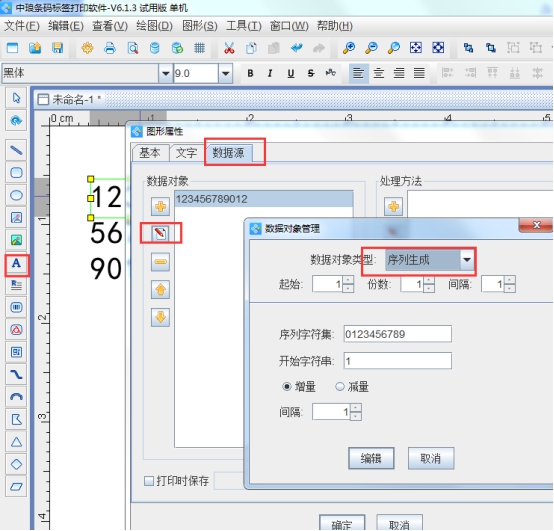The width and height of the screenshot is (554, 531).
Task: Click 取消 in 数据对象管理 dialog
Action: tap(431, 459)
